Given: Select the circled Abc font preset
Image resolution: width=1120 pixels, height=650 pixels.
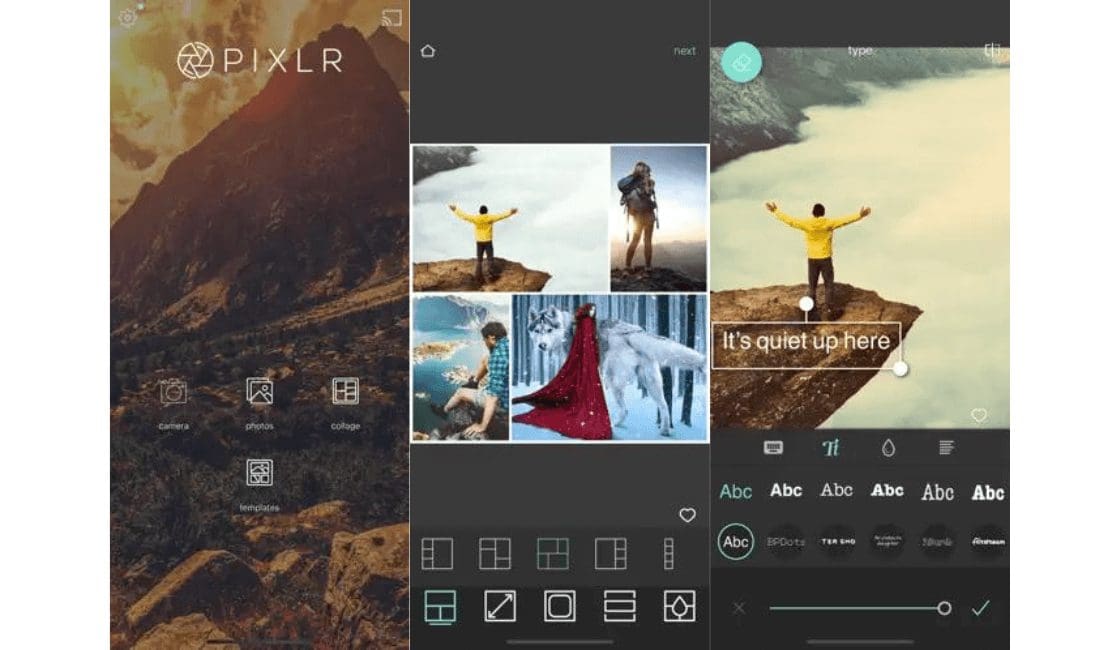Looking at the screenshot, I should 736,542.
